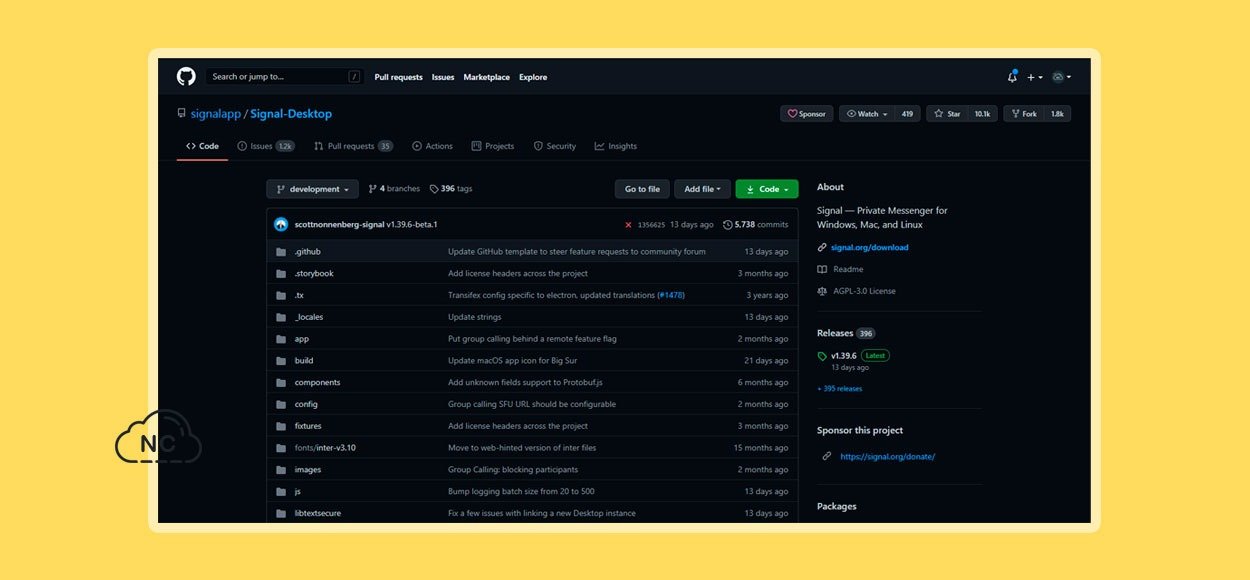
Task: View the 10.1k stargazers count
Action: 982,114
